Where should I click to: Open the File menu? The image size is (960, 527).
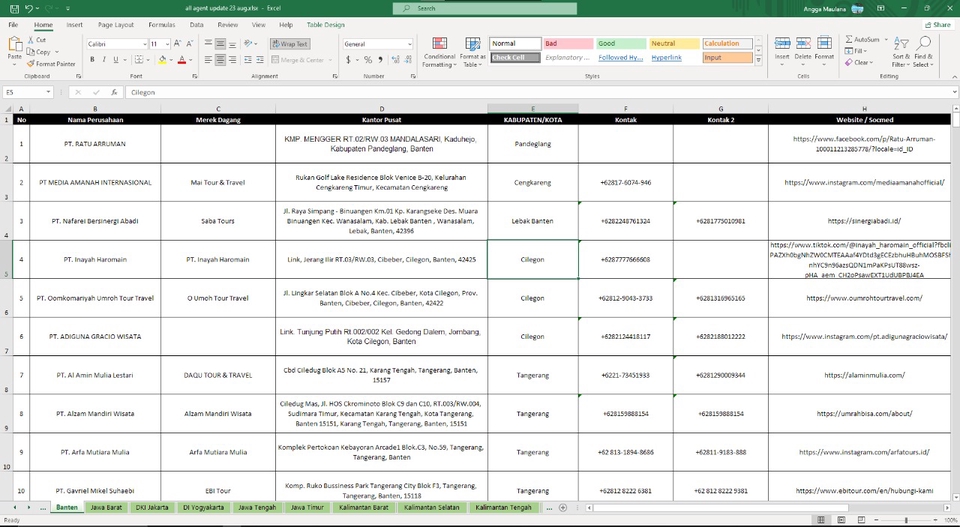pyautogui.click(x=13, y=25)
